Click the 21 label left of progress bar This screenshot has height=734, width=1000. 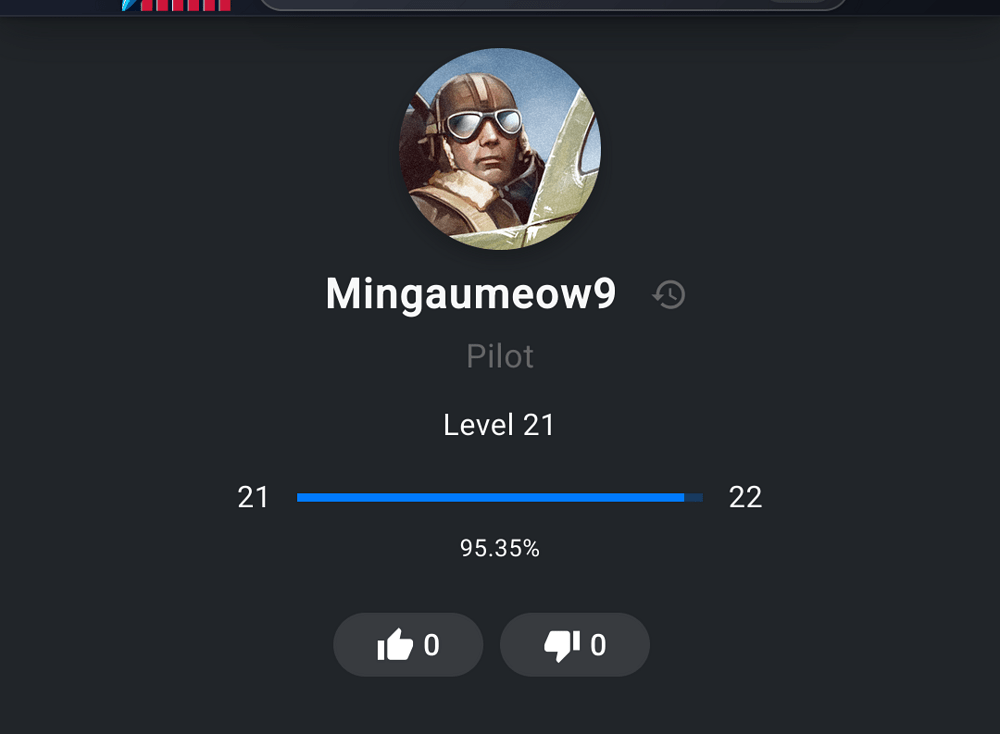(x=253, y=497)
